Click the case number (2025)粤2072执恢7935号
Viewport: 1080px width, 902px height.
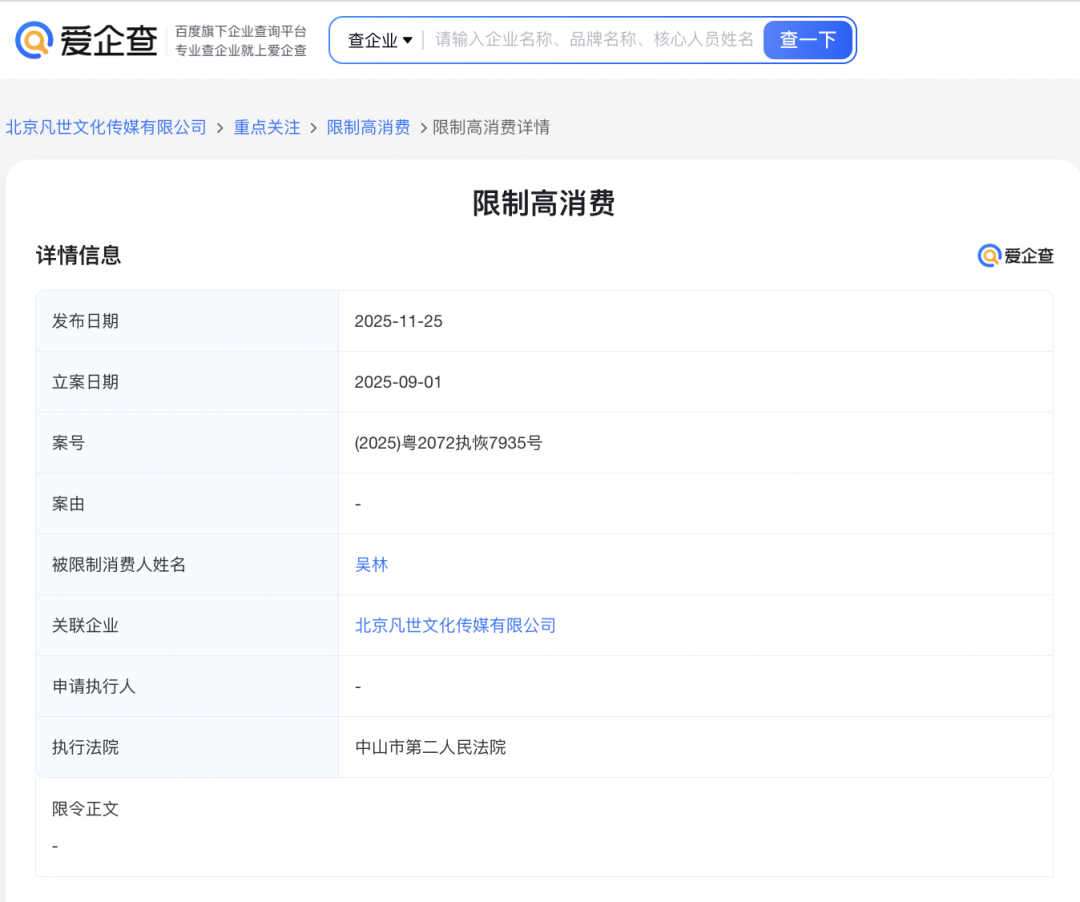coord(448,442)
